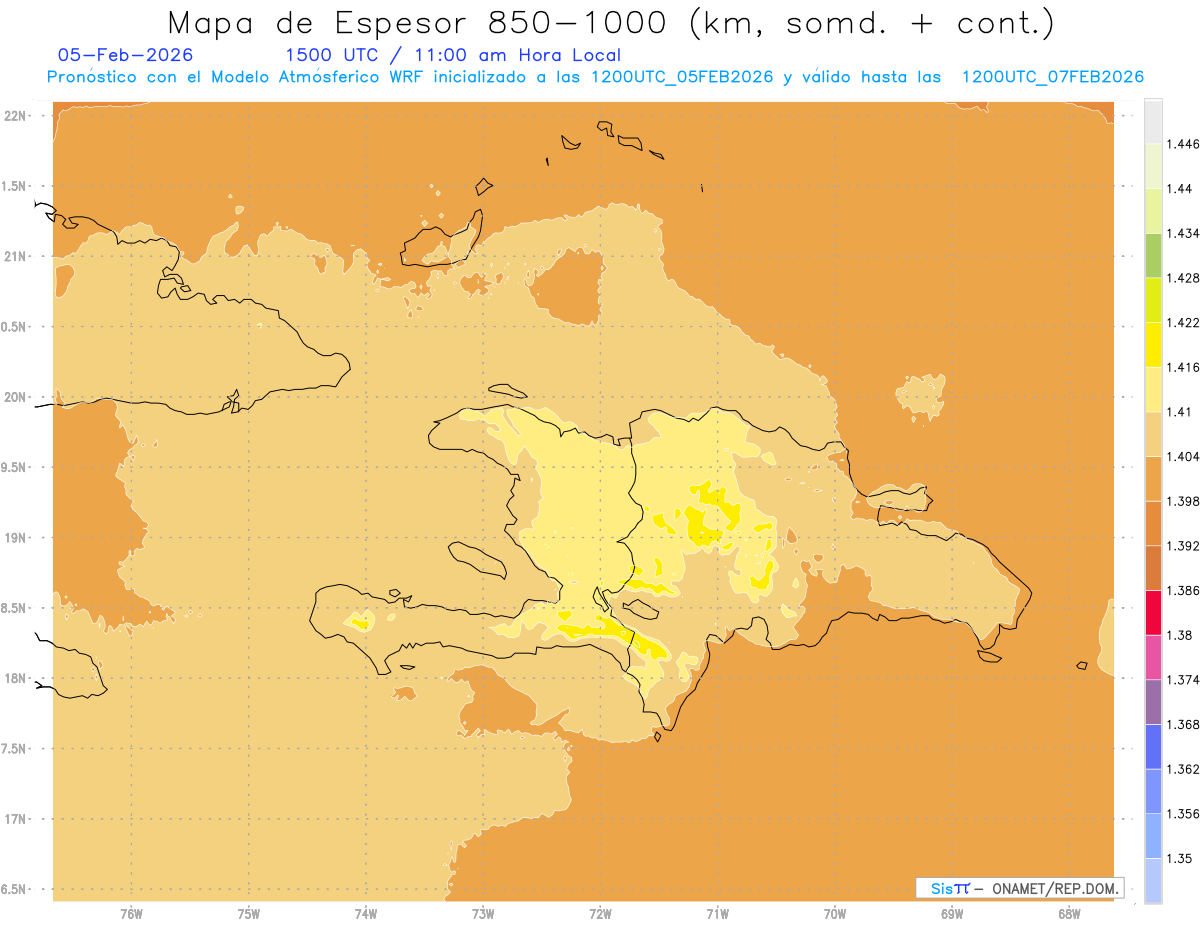Click the '68W' longitude axis label
This screenshot has width=1200, height=927.
[x=1069, y=914]
